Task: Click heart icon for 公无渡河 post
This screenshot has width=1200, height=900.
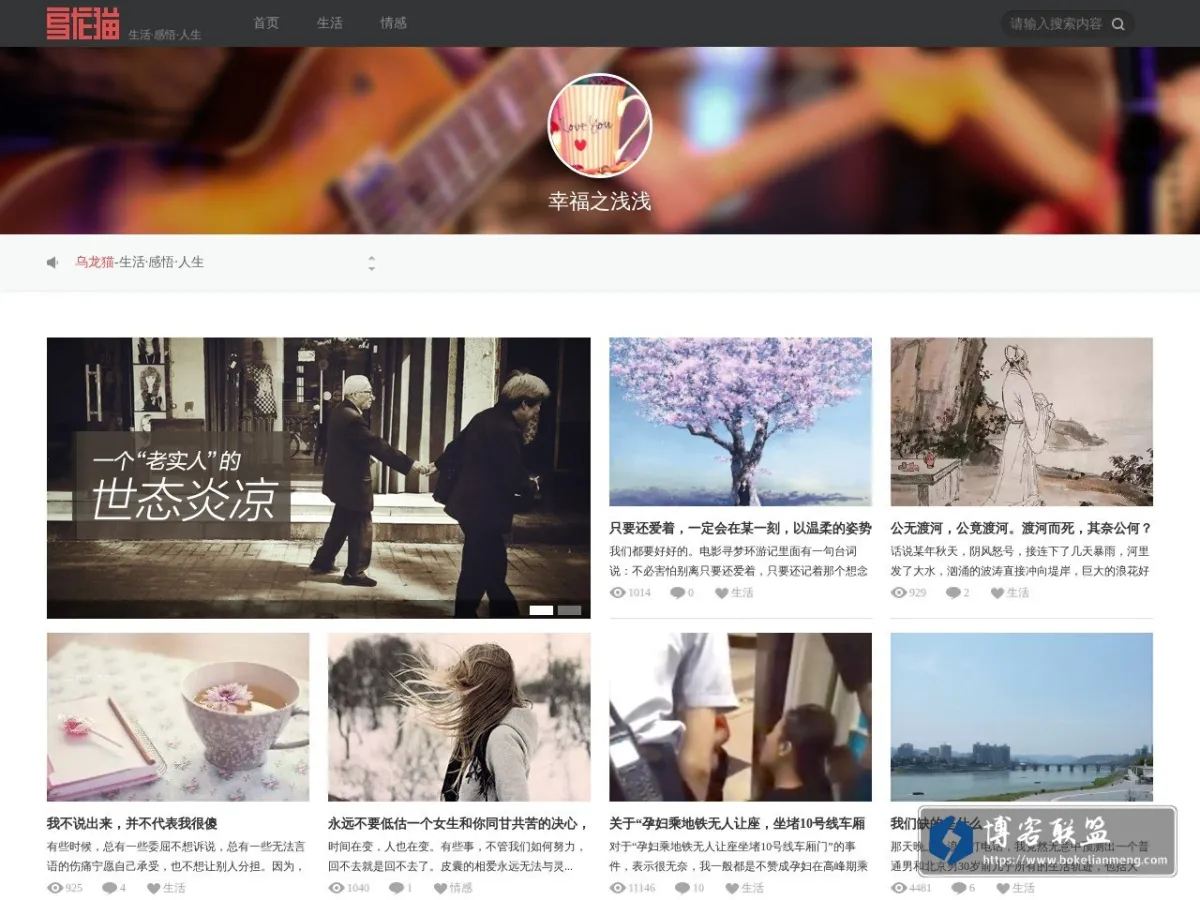Action: [997, 593]
